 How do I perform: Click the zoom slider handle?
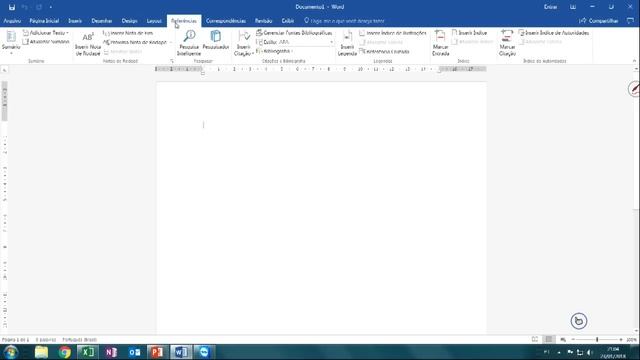coord(597,339)
